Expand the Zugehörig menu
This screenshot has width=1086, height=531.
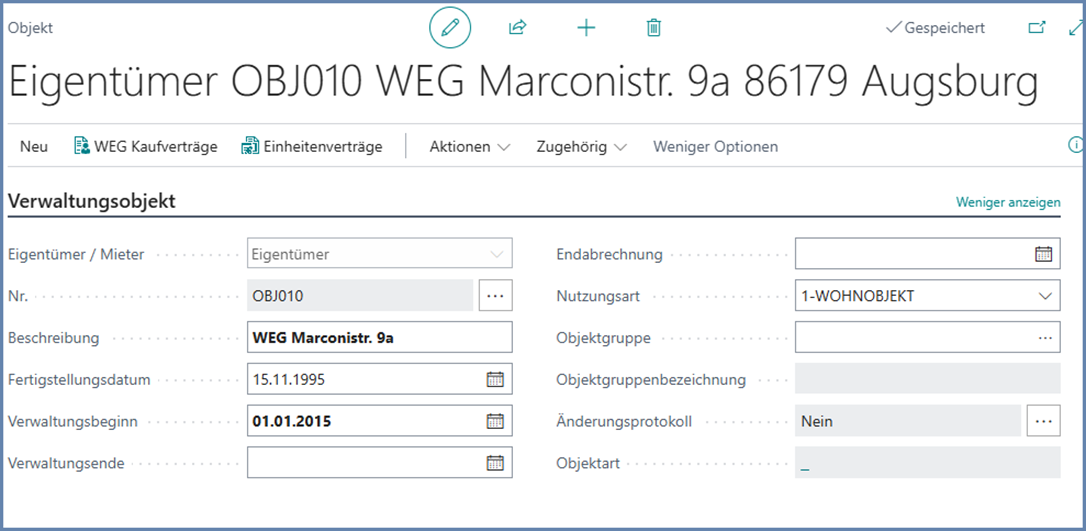(581, 147)
